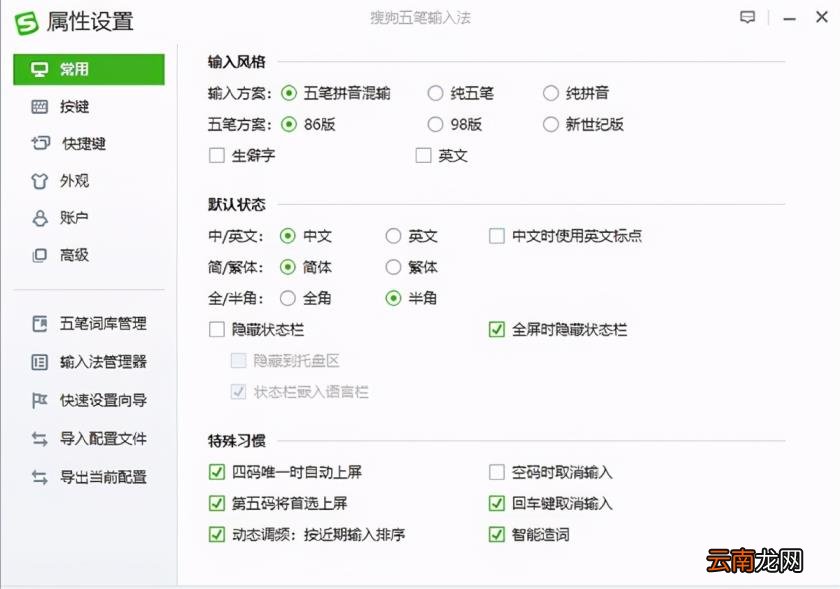Image resolution: width=840 pixels, height=589 pixels.
Task: Set default language to 中文
Action: (x=288, y=236)
